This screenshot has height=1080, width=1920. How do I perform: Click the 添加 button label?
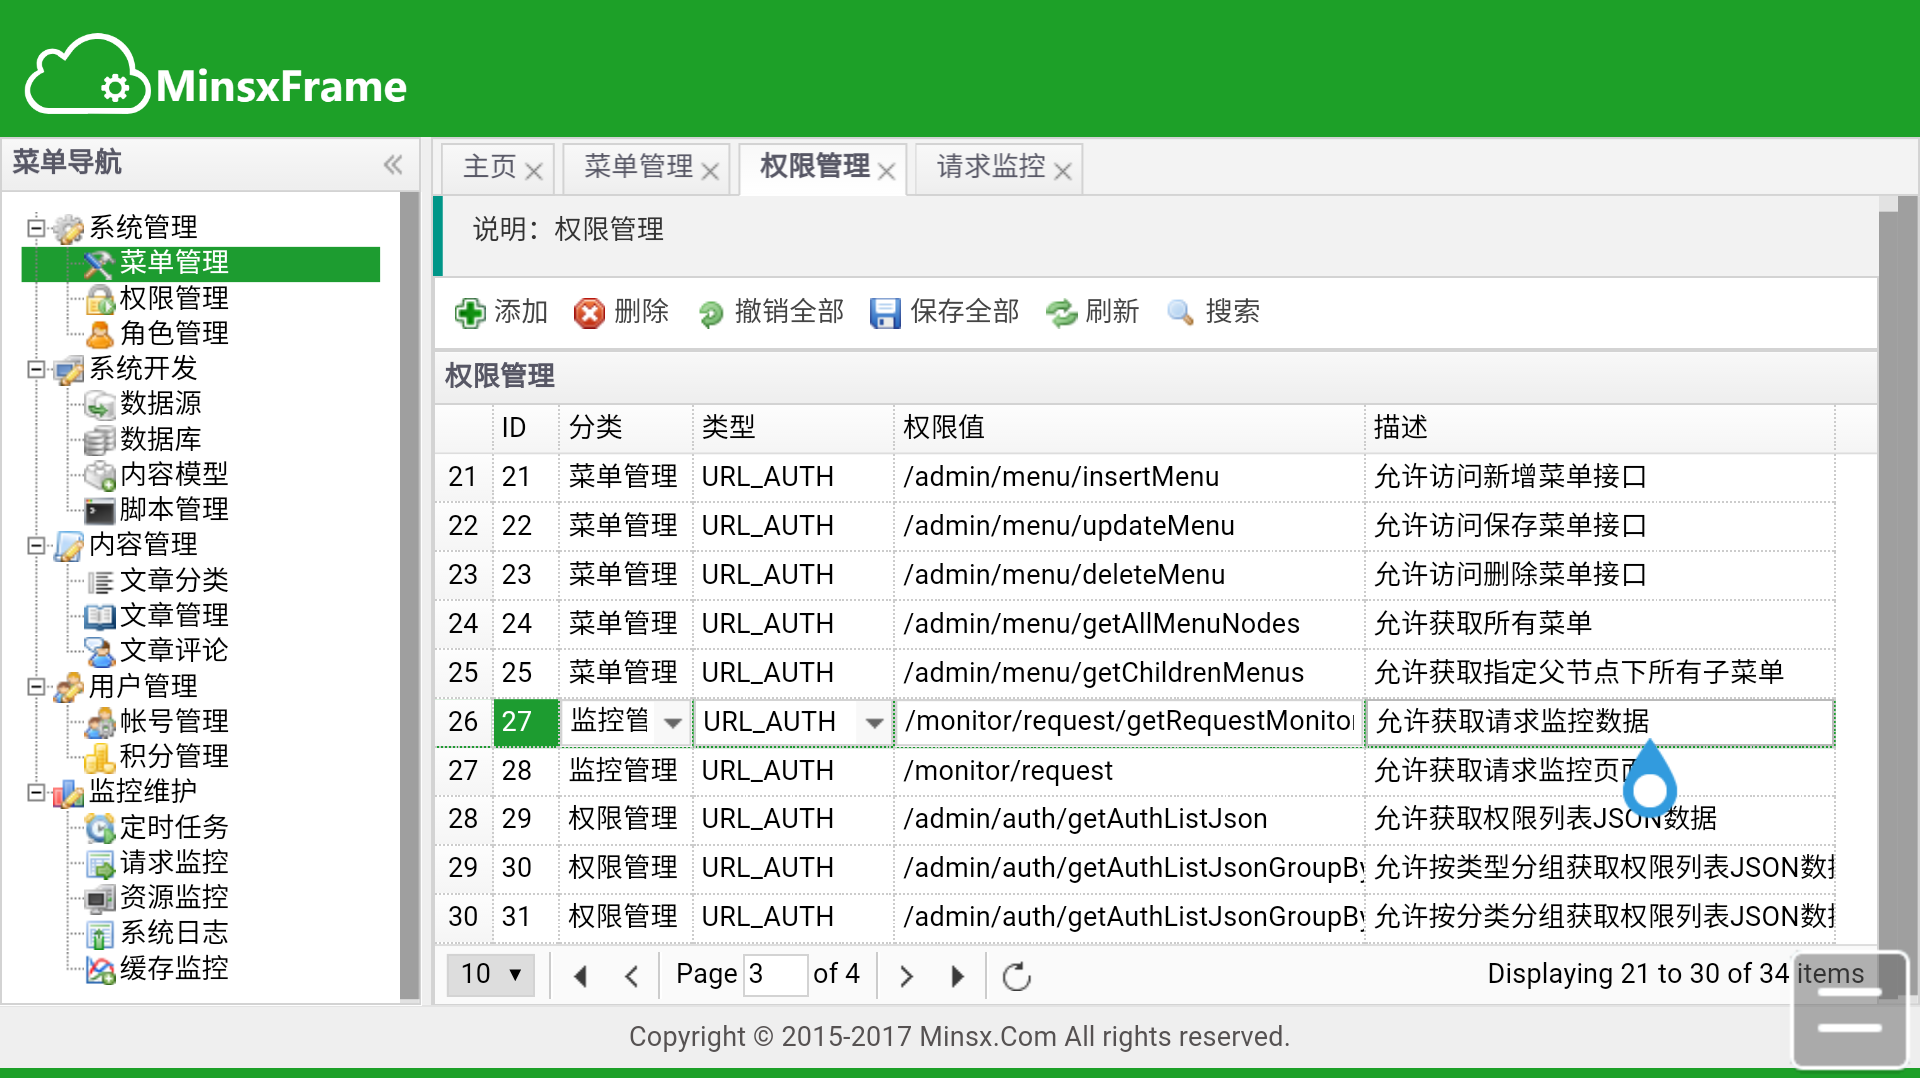pyautogui.click(x=521, y=313)
